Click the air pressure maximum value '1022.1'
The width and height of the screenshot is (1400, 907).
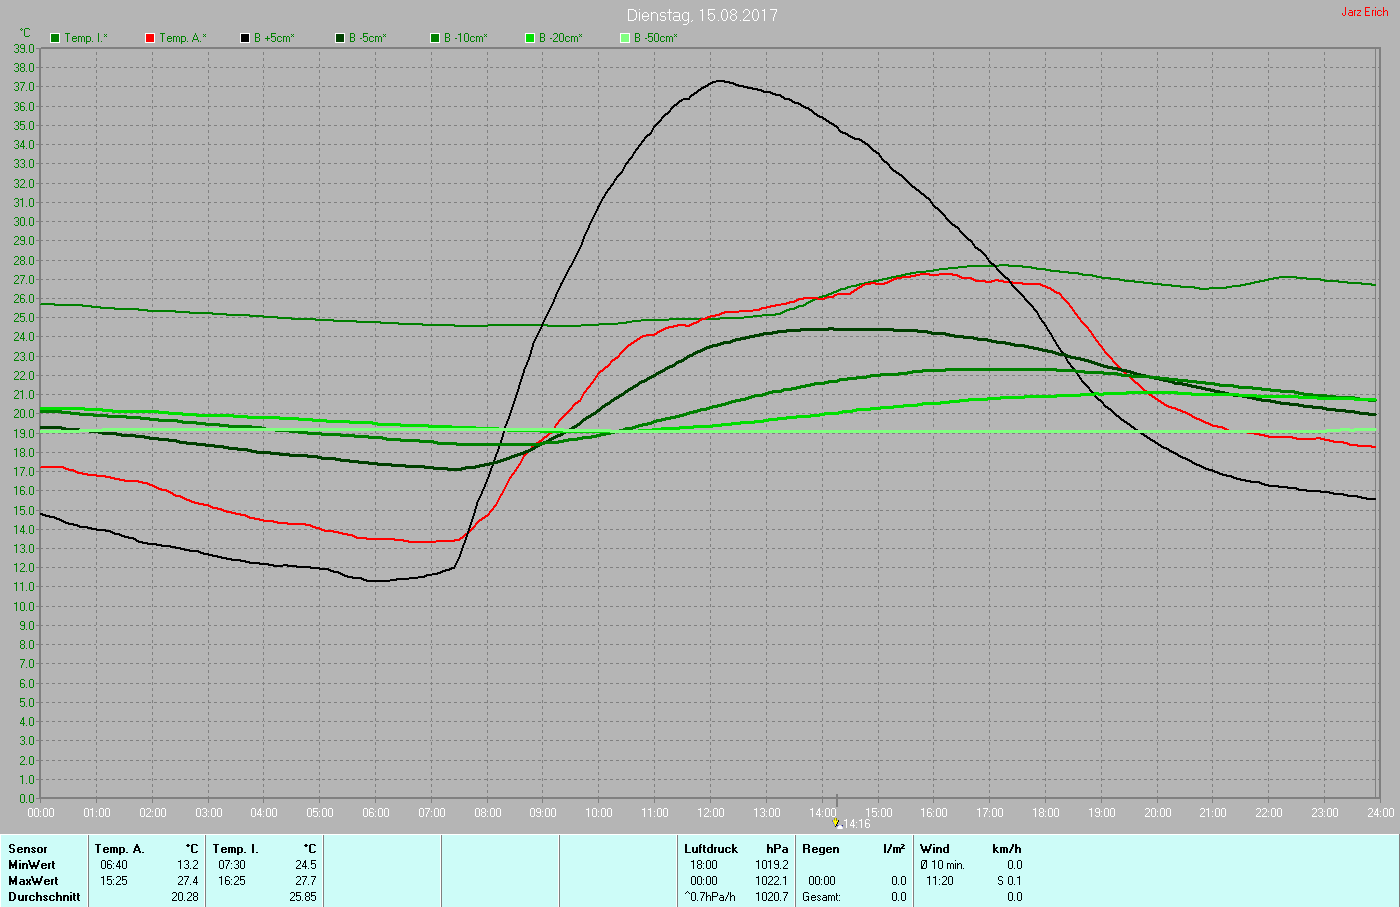click(x=772, y=881)
